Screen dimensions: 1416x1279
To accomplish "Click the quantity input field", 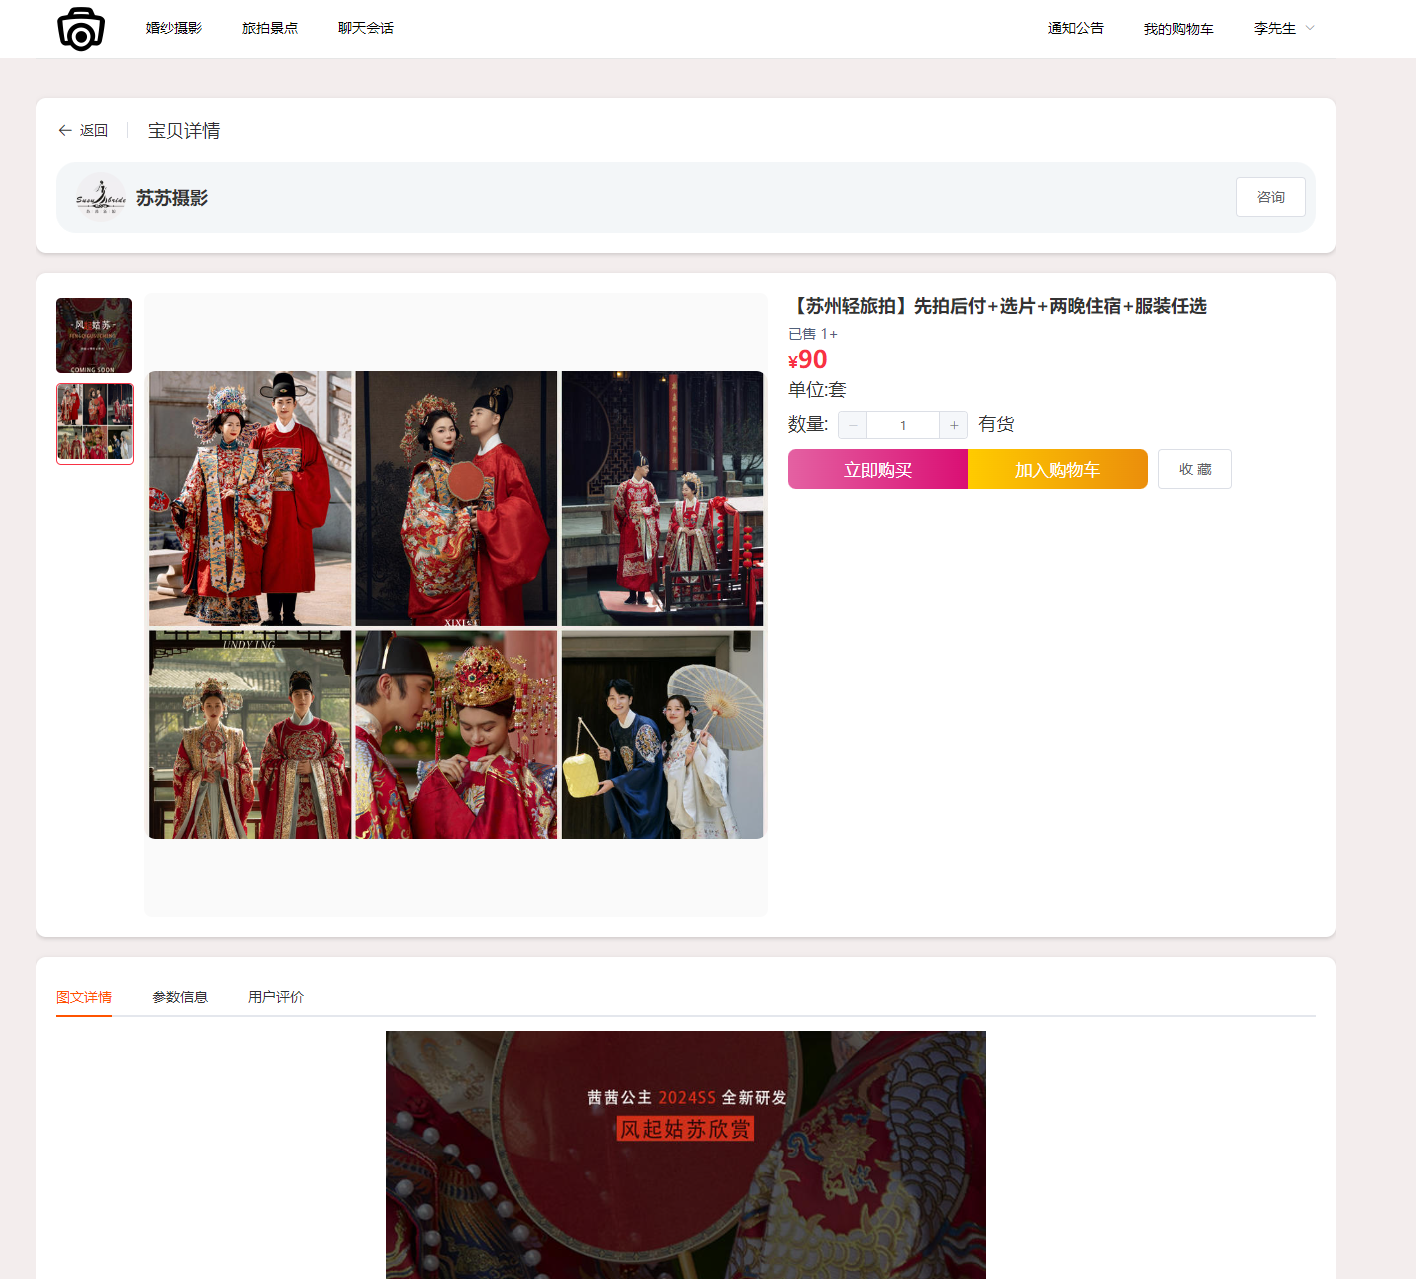I will click(903, 425).
